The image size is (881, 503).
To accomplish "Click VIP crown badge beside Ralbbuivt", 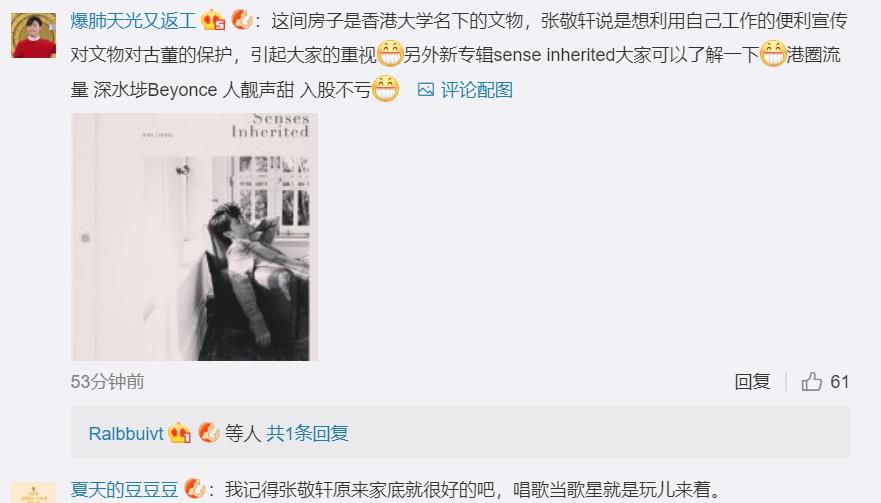I will pyautogui.click(x=179, y=433).
